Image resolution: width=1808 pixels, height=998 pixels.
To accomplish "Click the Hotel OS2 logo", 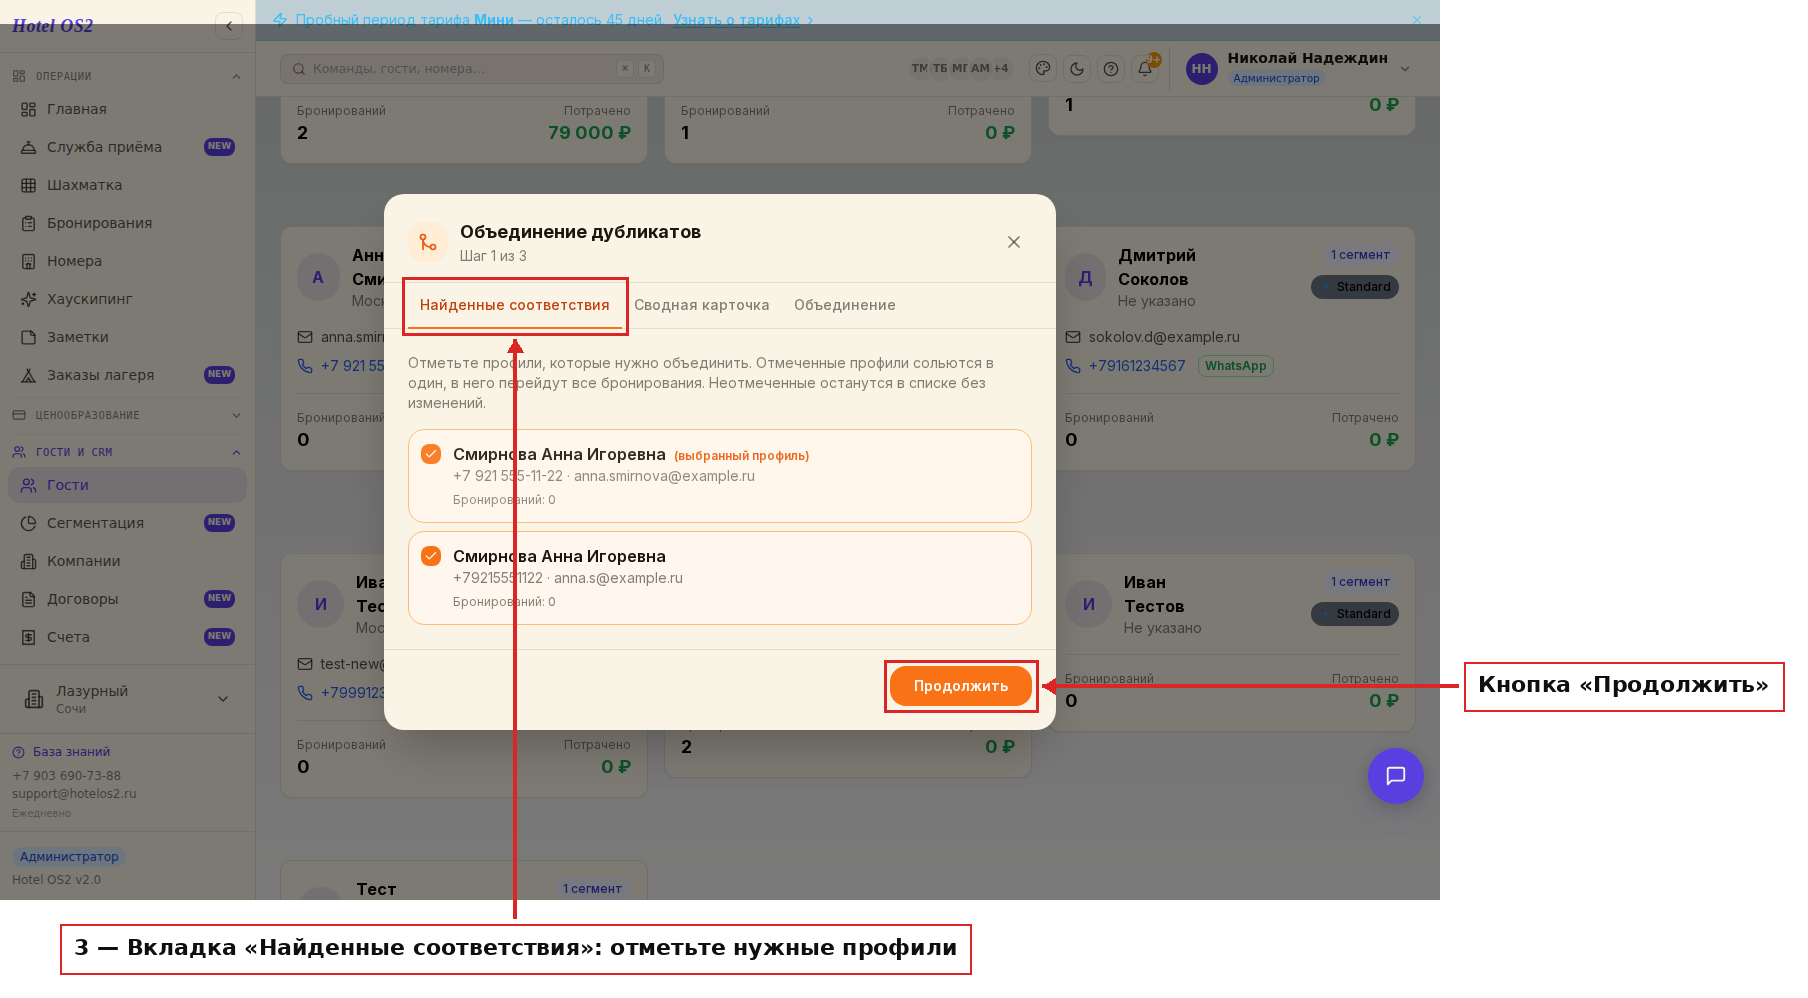I will (52, 26).
